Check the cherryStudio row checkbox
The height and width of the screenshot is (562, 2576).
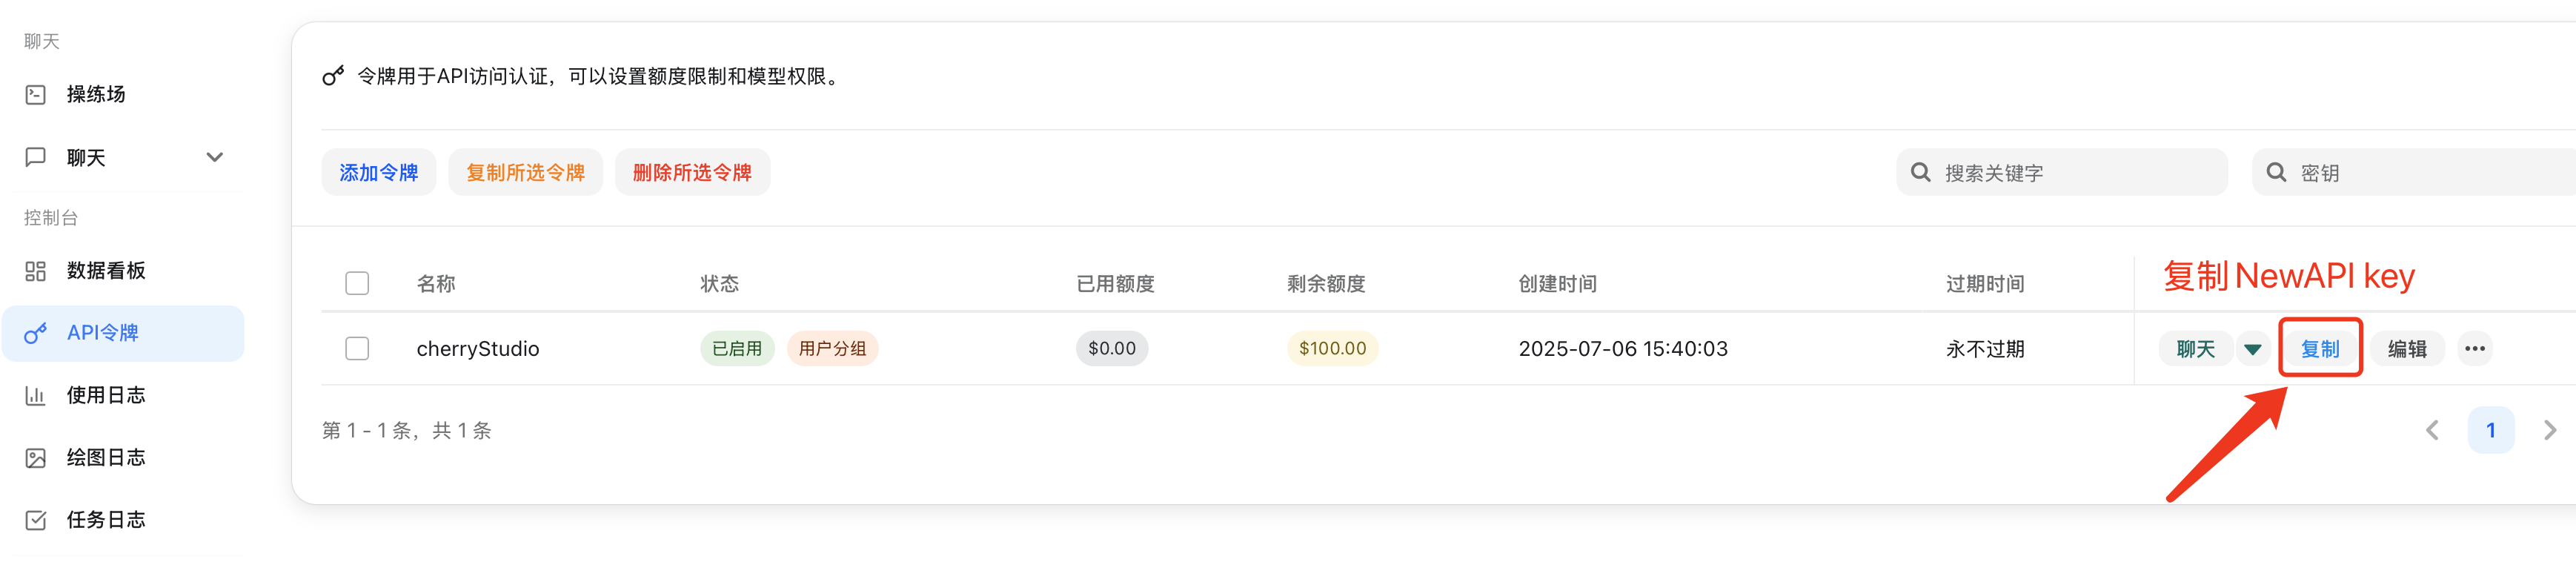(357, 348)
